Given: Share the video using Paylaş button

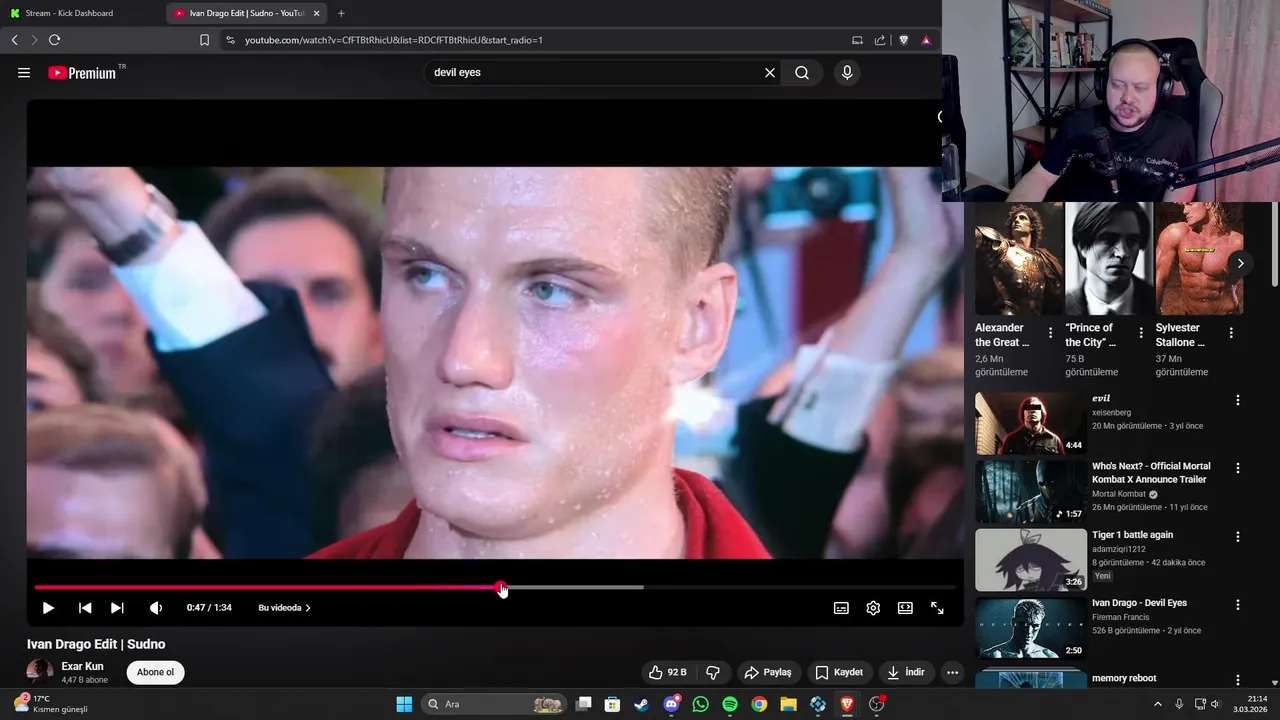Looking at the screenshot, I should [768, 672].
